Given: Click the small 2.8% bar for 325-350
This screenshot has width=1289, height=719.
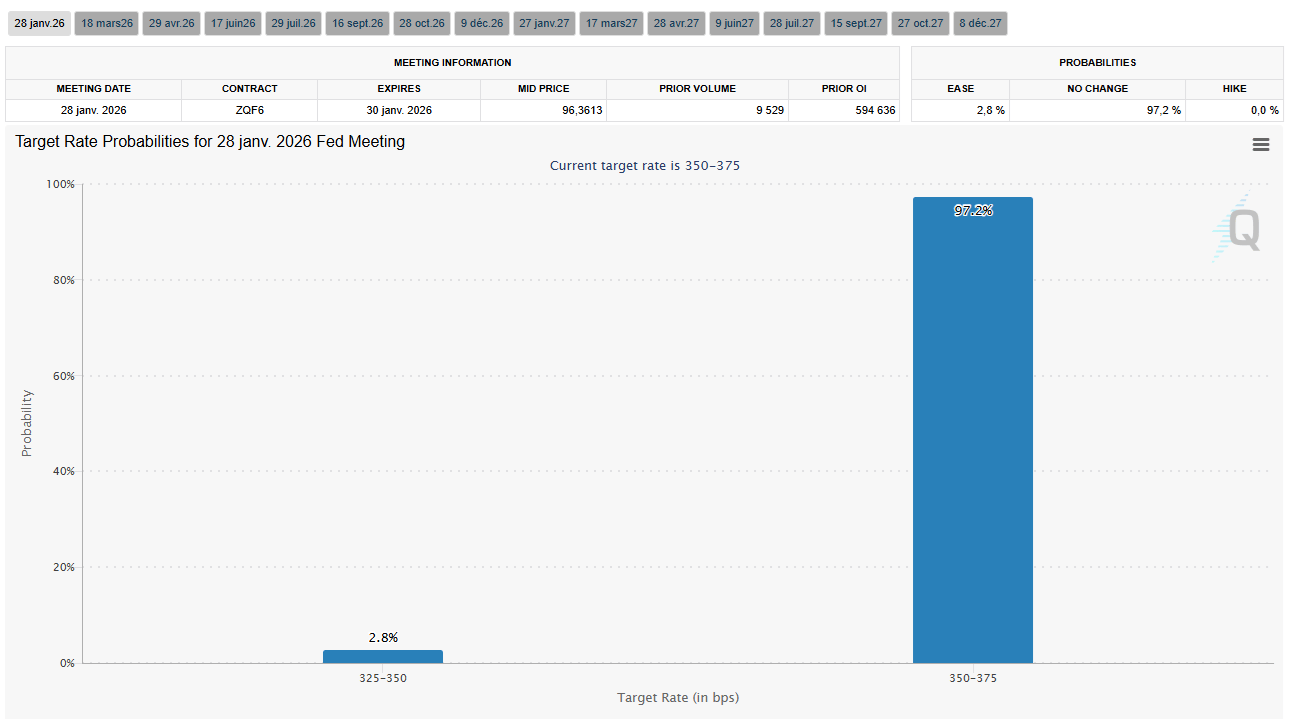Looking at the screenshot, I should pos(382,656).
